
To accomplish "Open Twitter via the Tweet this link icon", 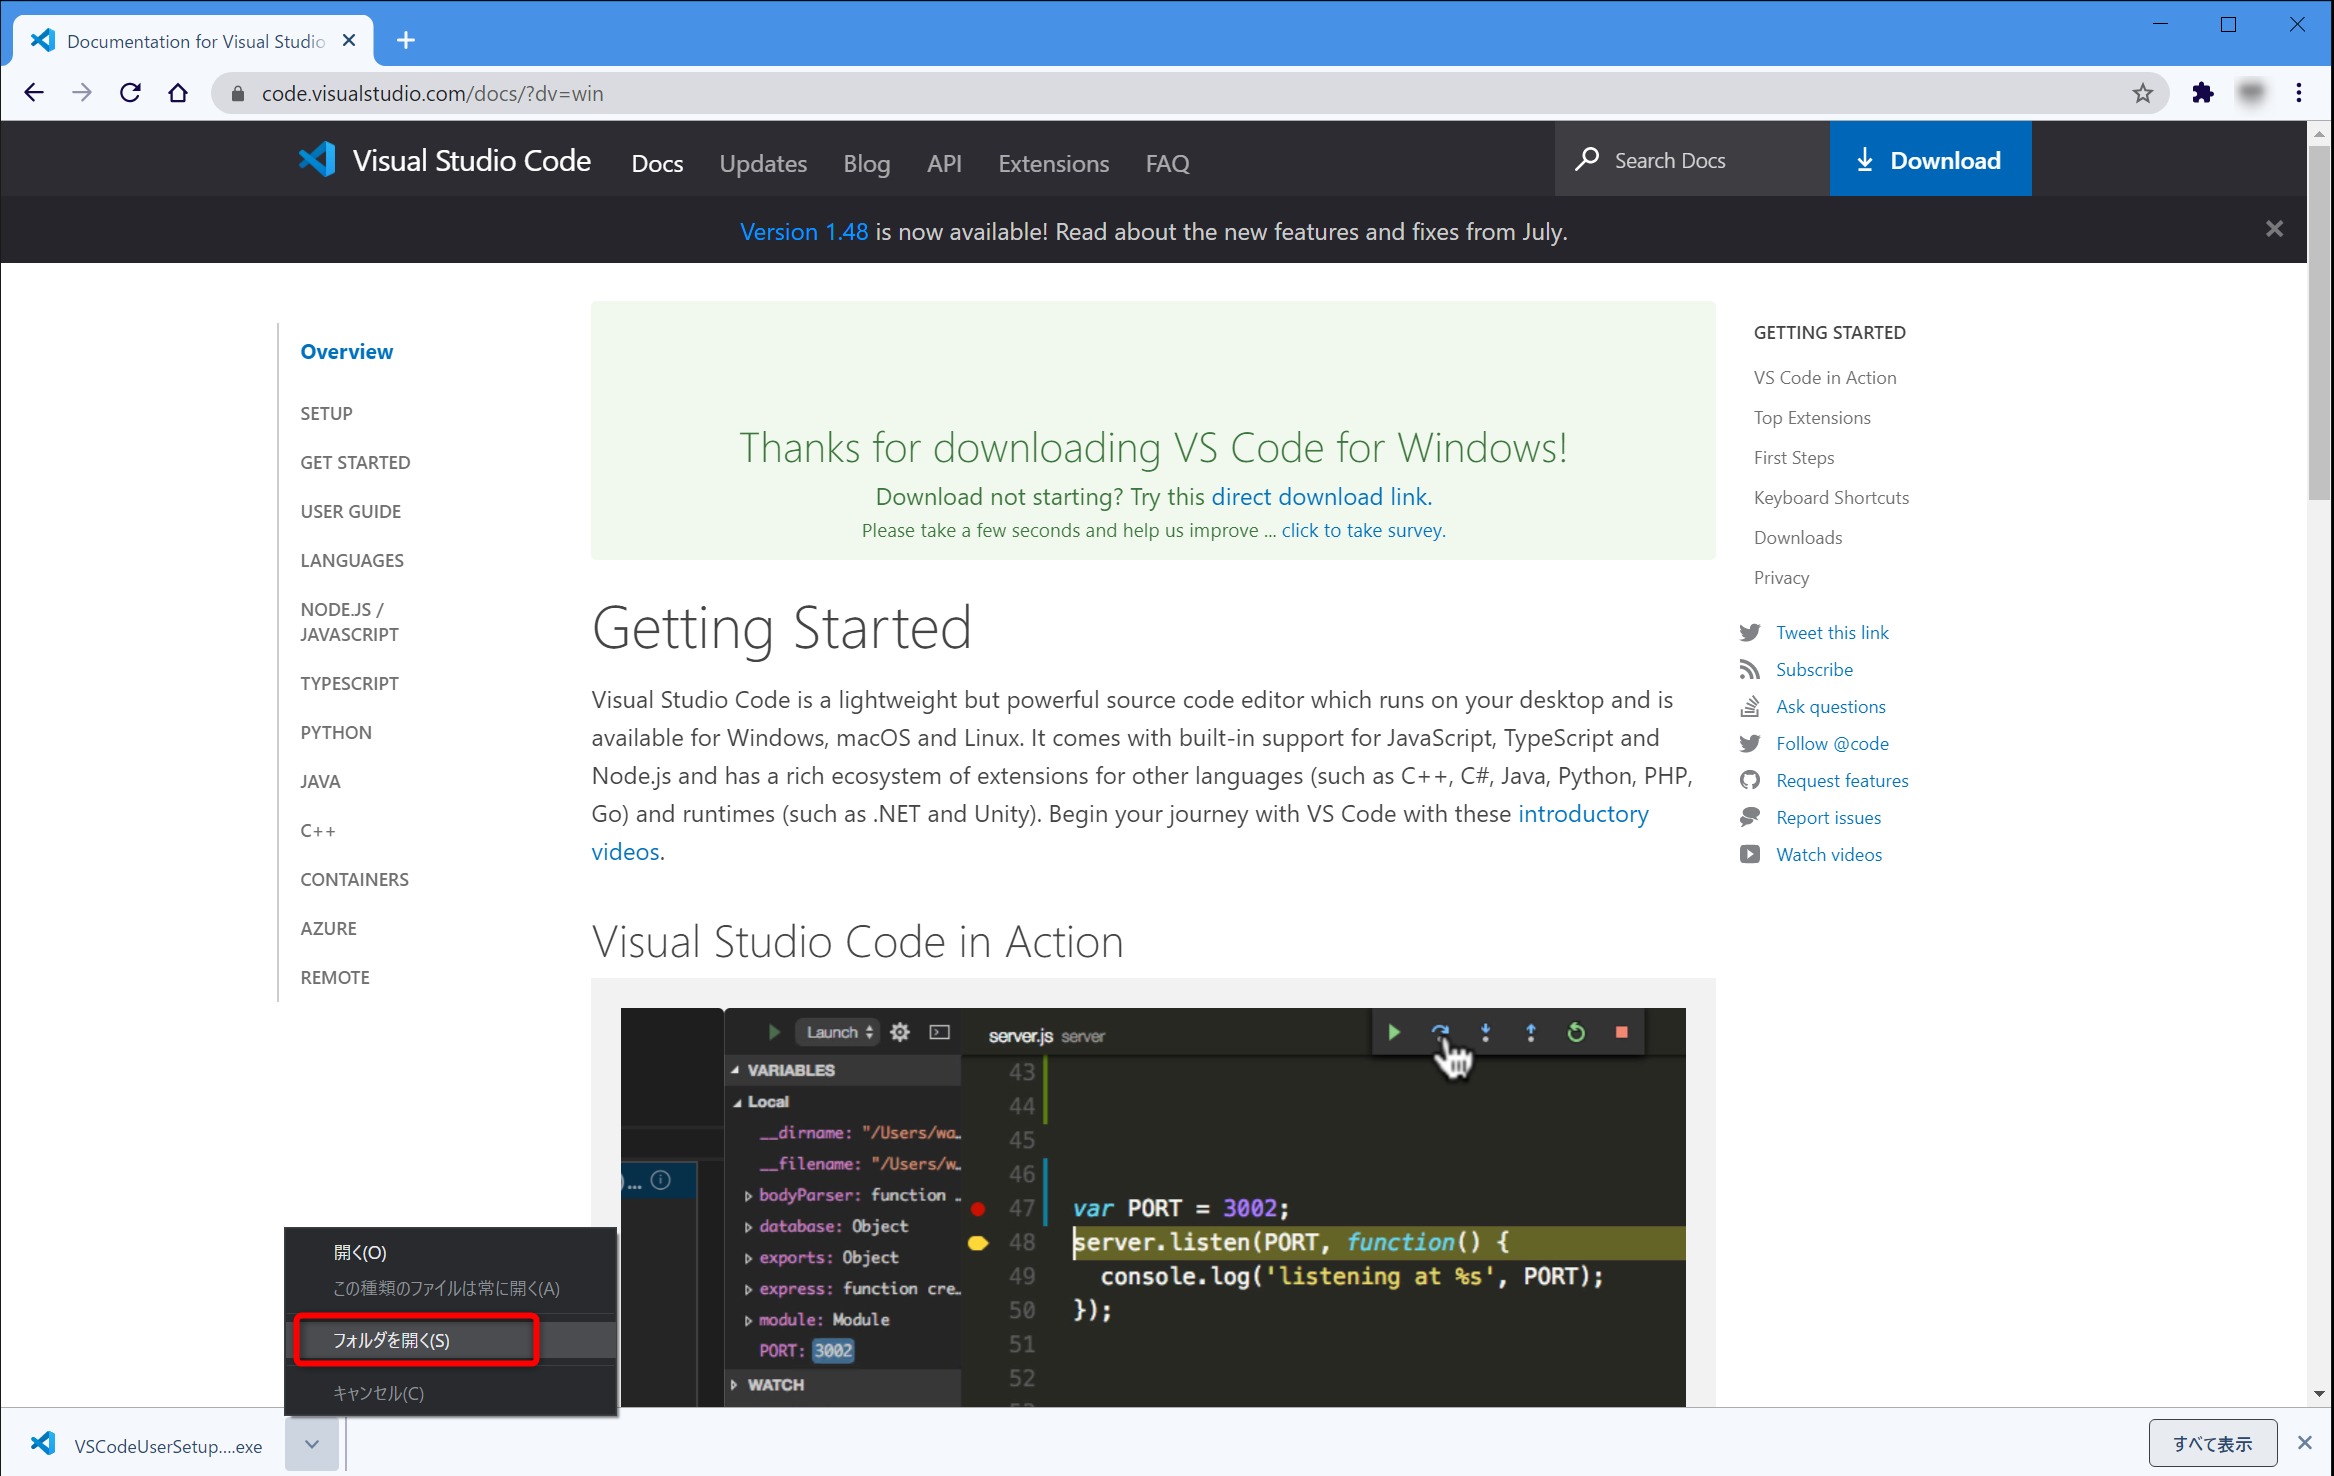I will [x=1750, y=632].
